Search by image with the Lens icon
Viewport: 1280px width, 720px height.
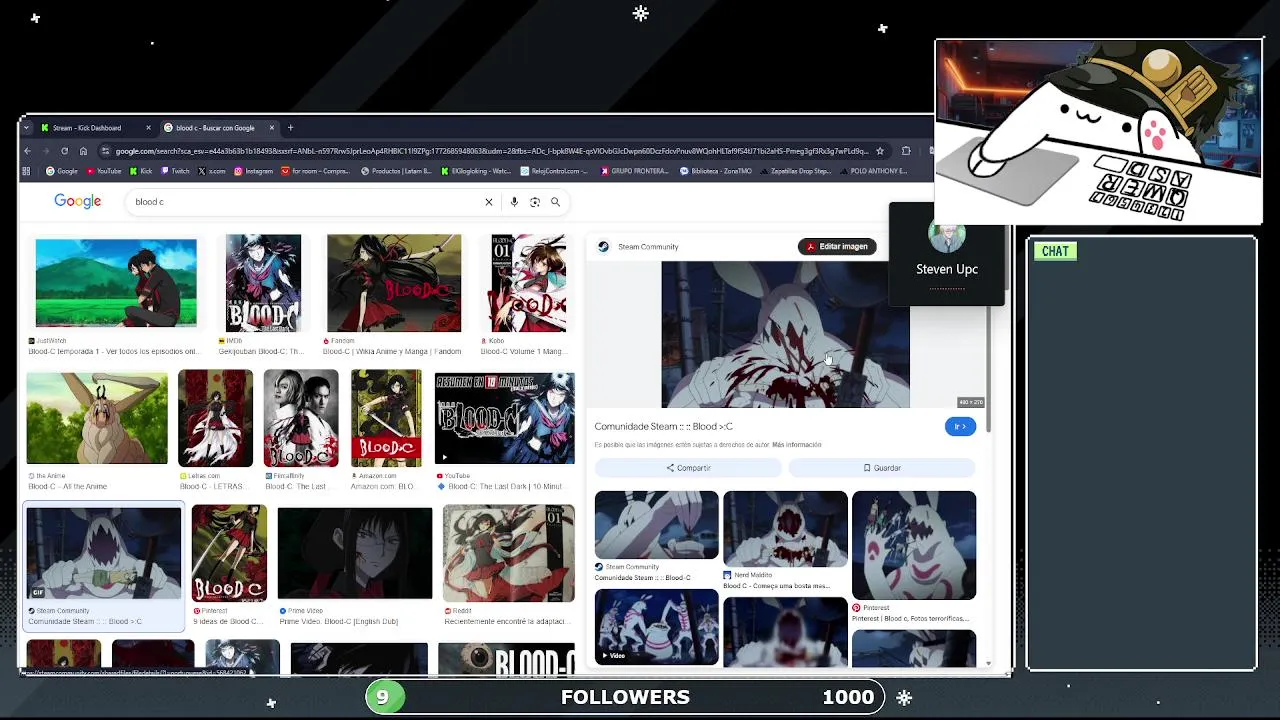(535, 202)
